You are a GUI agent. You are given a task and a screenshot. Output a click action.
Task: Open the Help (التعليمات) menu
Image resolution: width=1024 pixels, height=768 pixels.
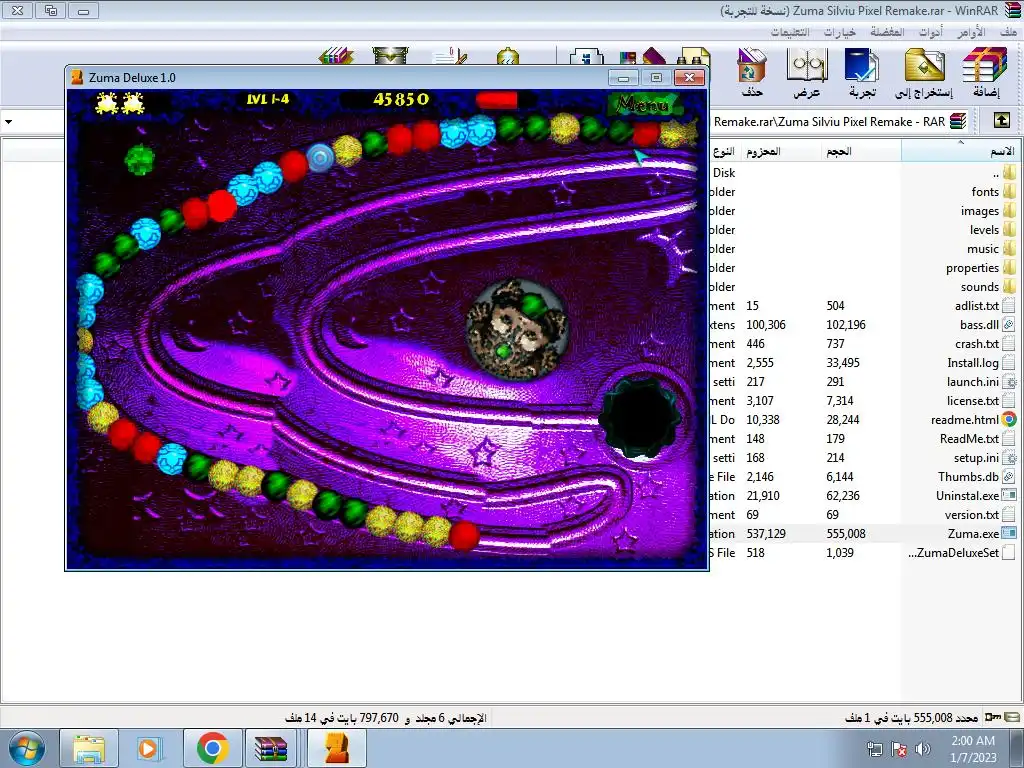click(x=790, y=31)
